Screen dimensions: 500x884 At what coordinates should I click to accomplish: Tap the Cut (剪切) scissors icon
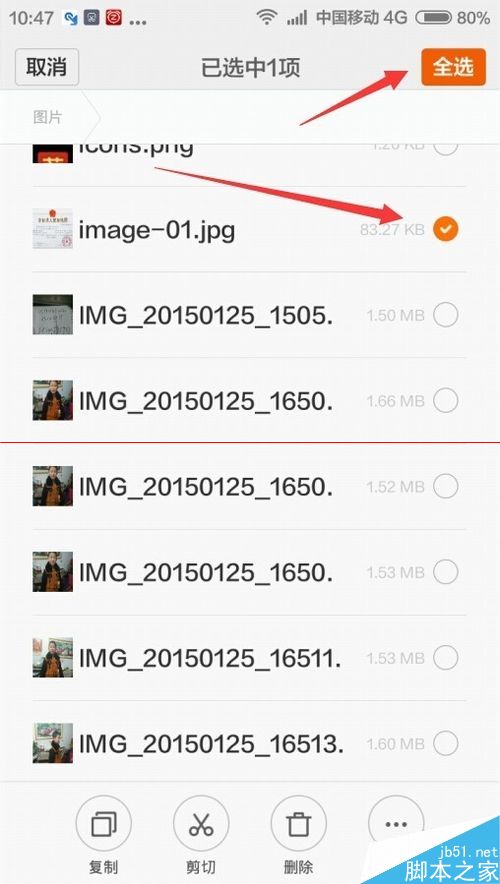click(x=201, y=823)
